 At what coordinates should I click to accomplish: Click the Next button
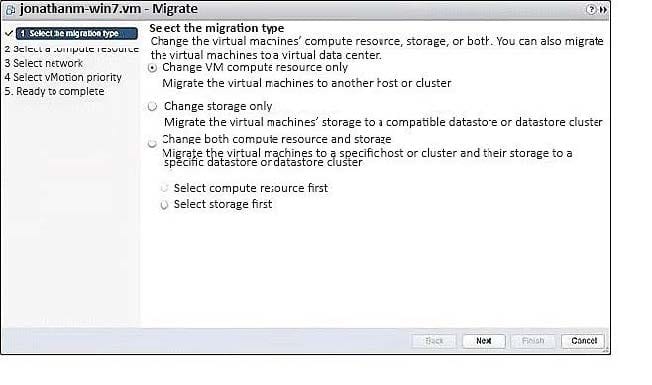[x=484, y=341]
